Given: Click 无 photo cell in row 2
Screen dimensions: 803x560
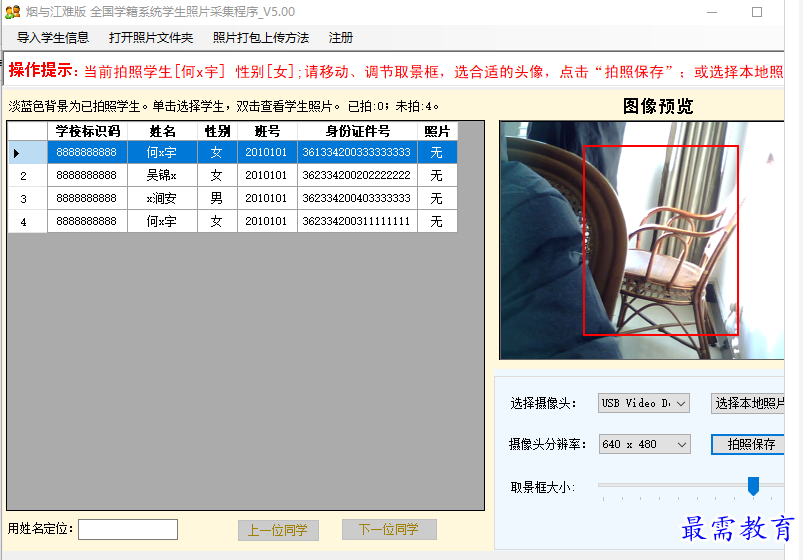Looking at the screenshot, I should coord(437,175).
